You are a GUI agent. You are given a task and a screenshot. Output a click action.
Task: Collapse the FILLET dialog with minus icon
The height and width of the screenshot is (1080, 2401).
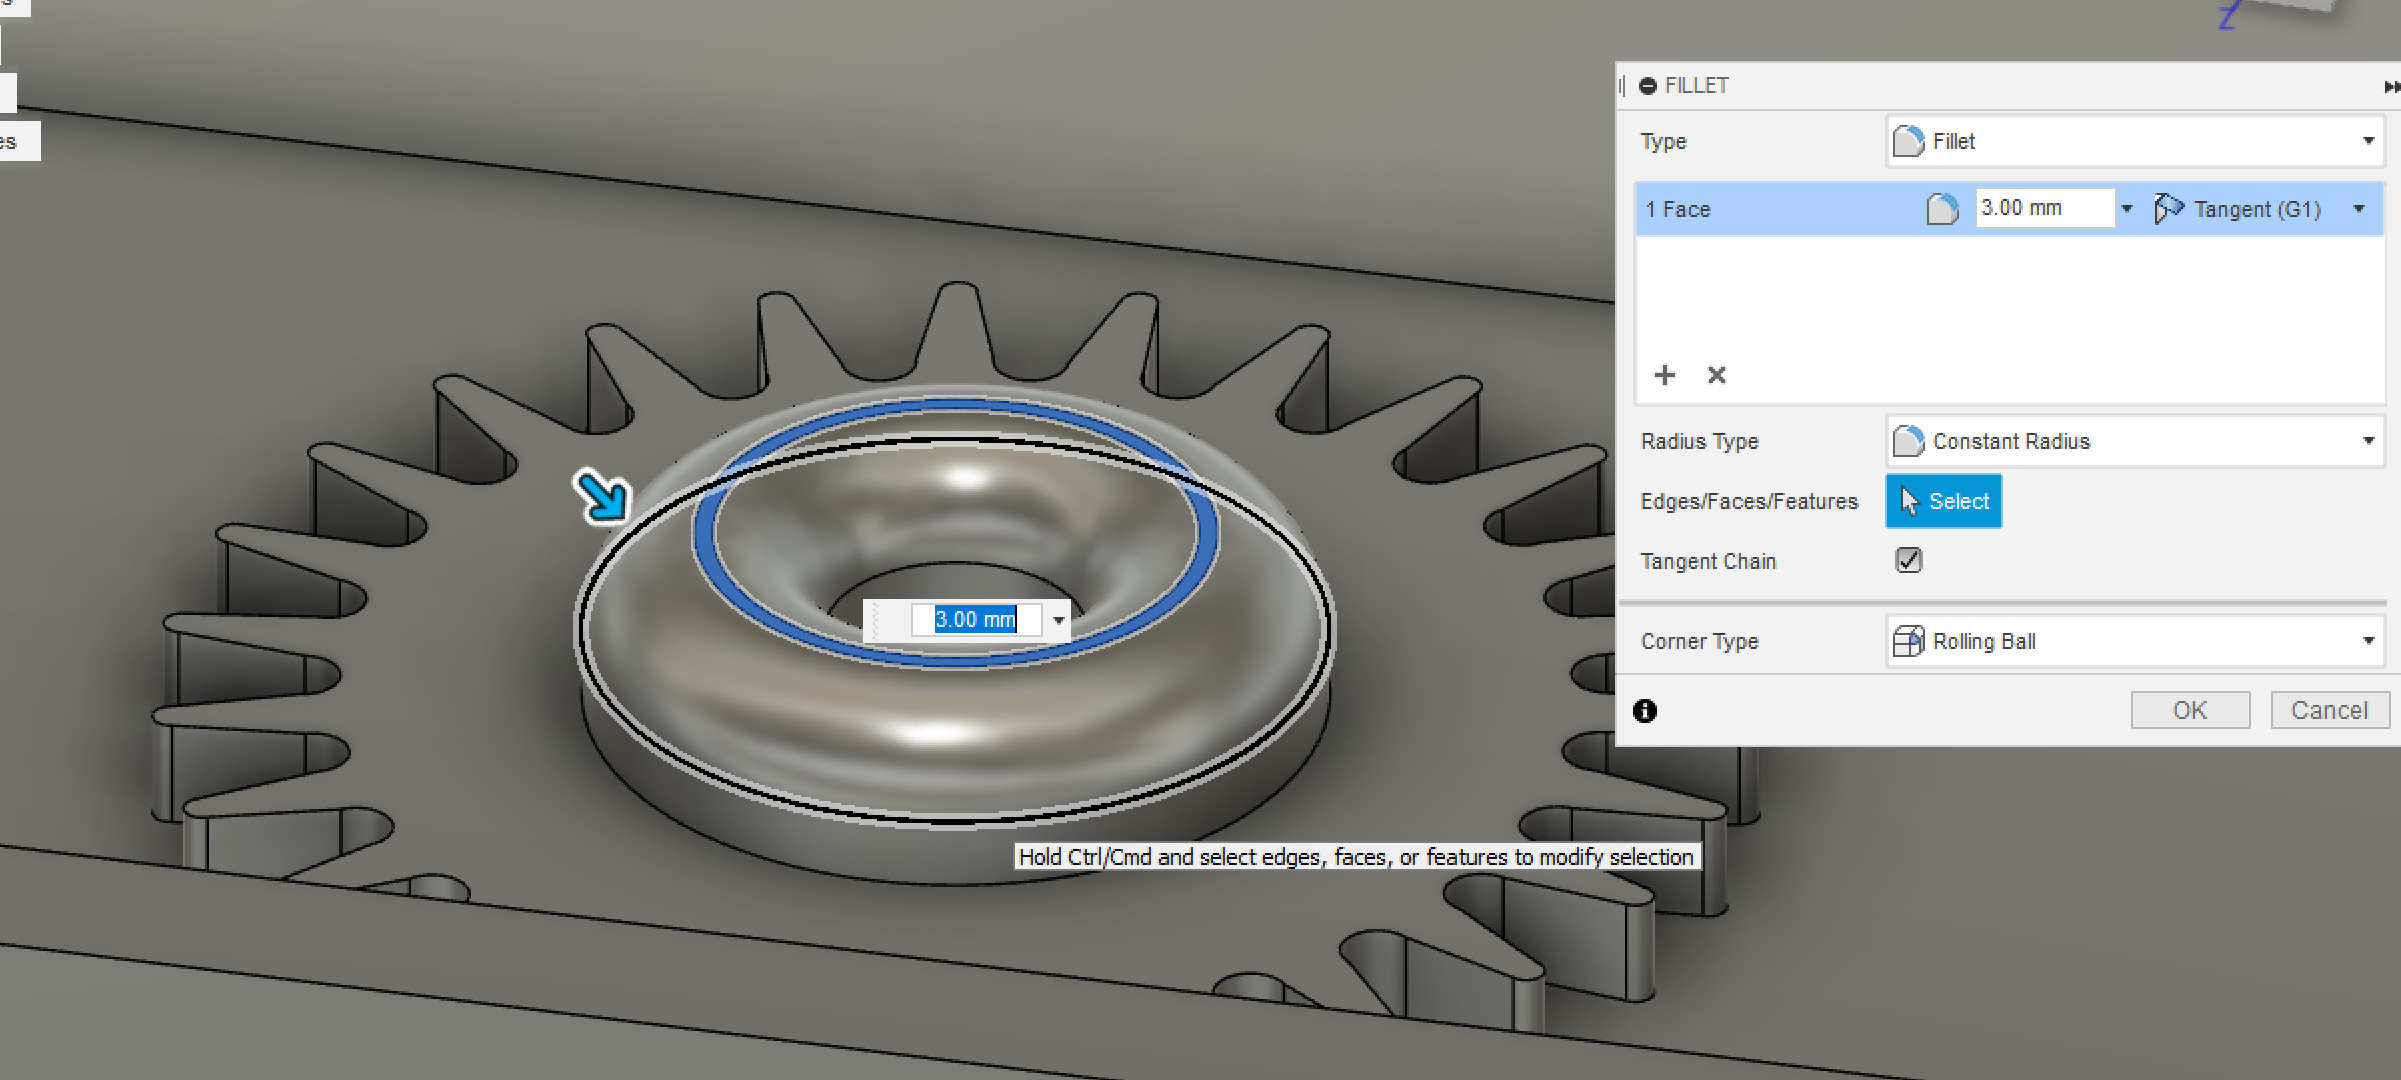(x=1648, y=86)
